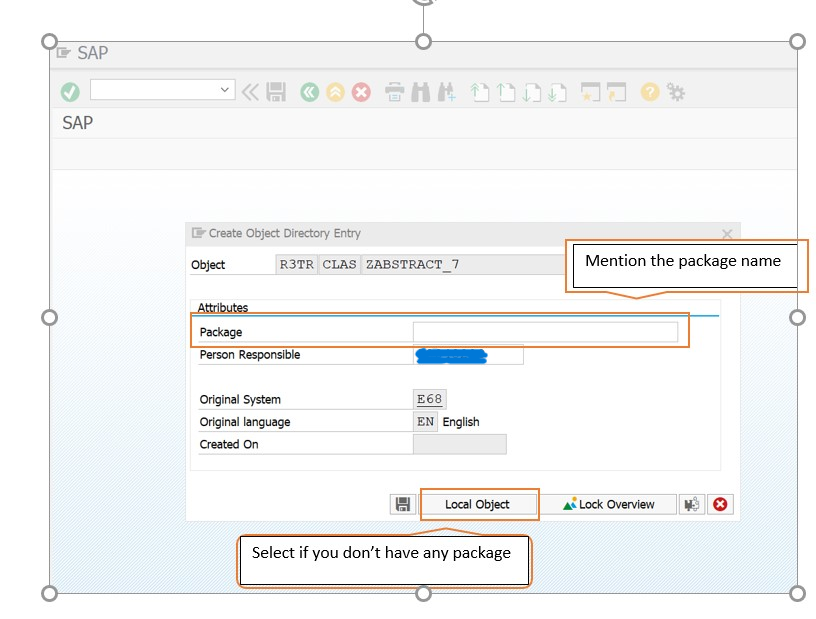Click the dialog Save icon button
This screenshot has height=619, width=816.
[402, 505]
